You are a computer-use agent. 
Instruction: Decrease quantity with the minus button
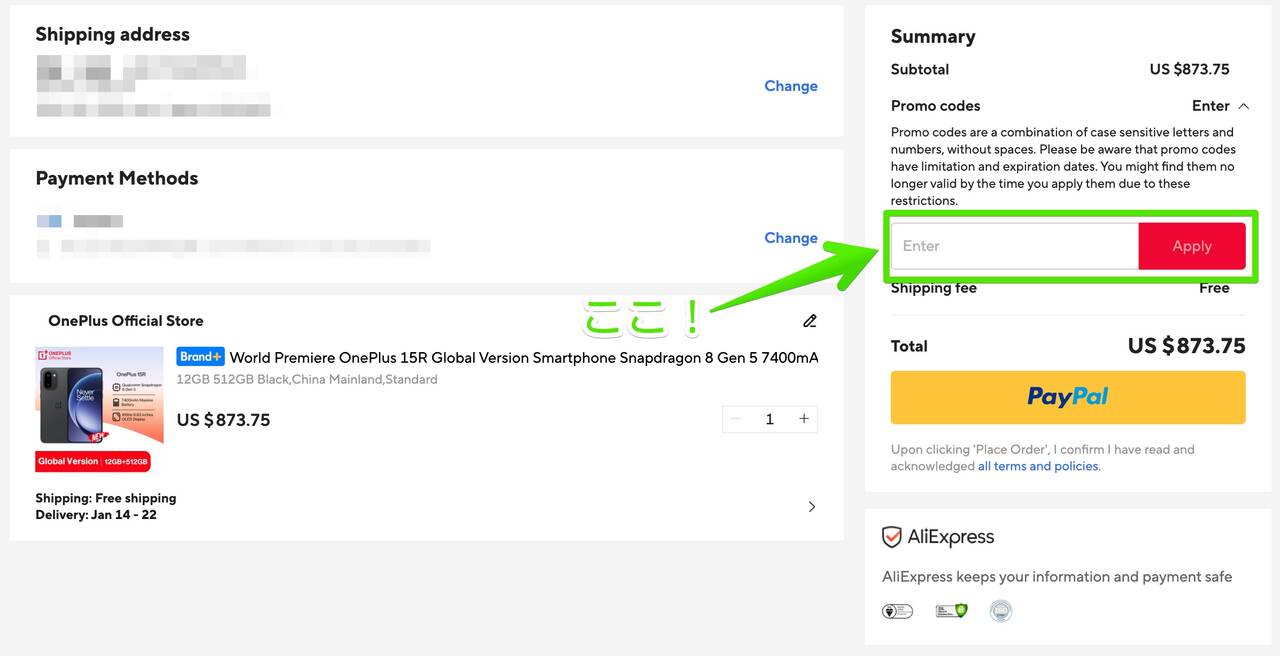point(736,419)
